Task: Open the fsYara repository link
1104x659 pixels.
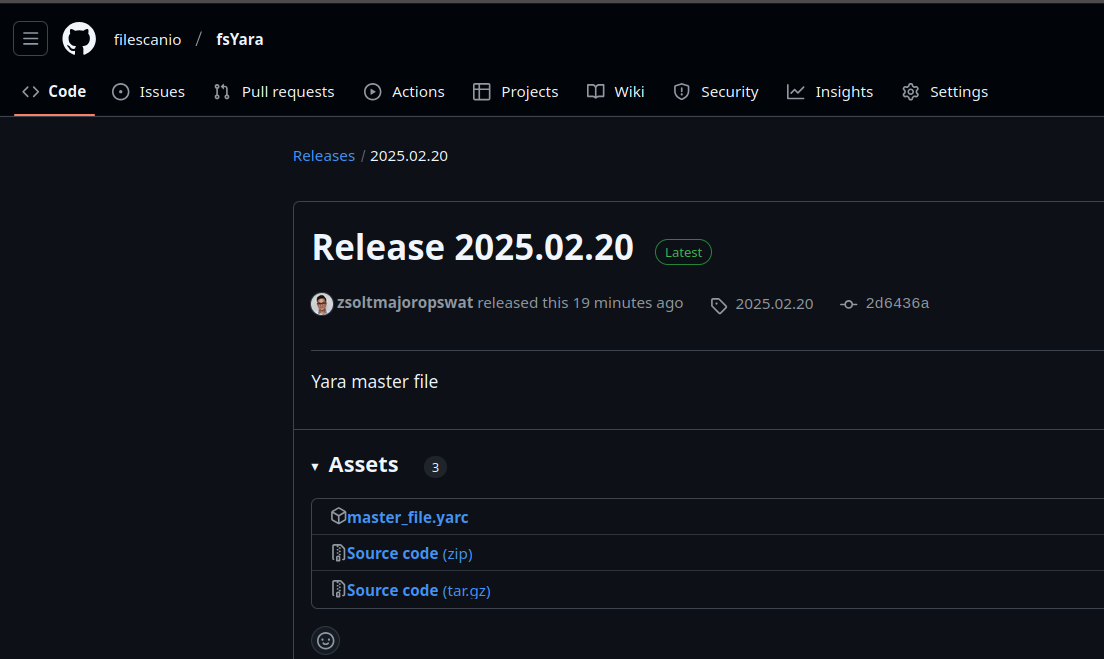Action: click(x=239, y=39)
